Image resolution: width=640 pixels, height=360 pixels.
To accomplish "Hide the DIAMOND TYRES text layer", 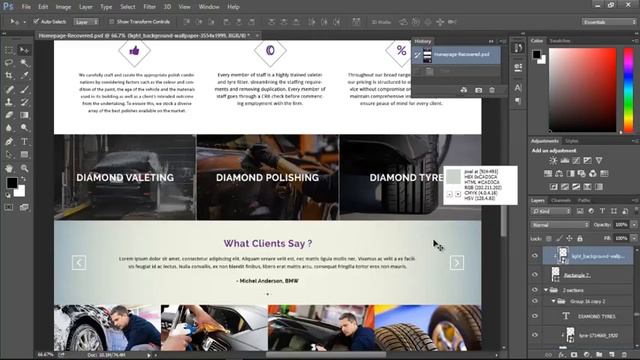I will click(535, 316).
